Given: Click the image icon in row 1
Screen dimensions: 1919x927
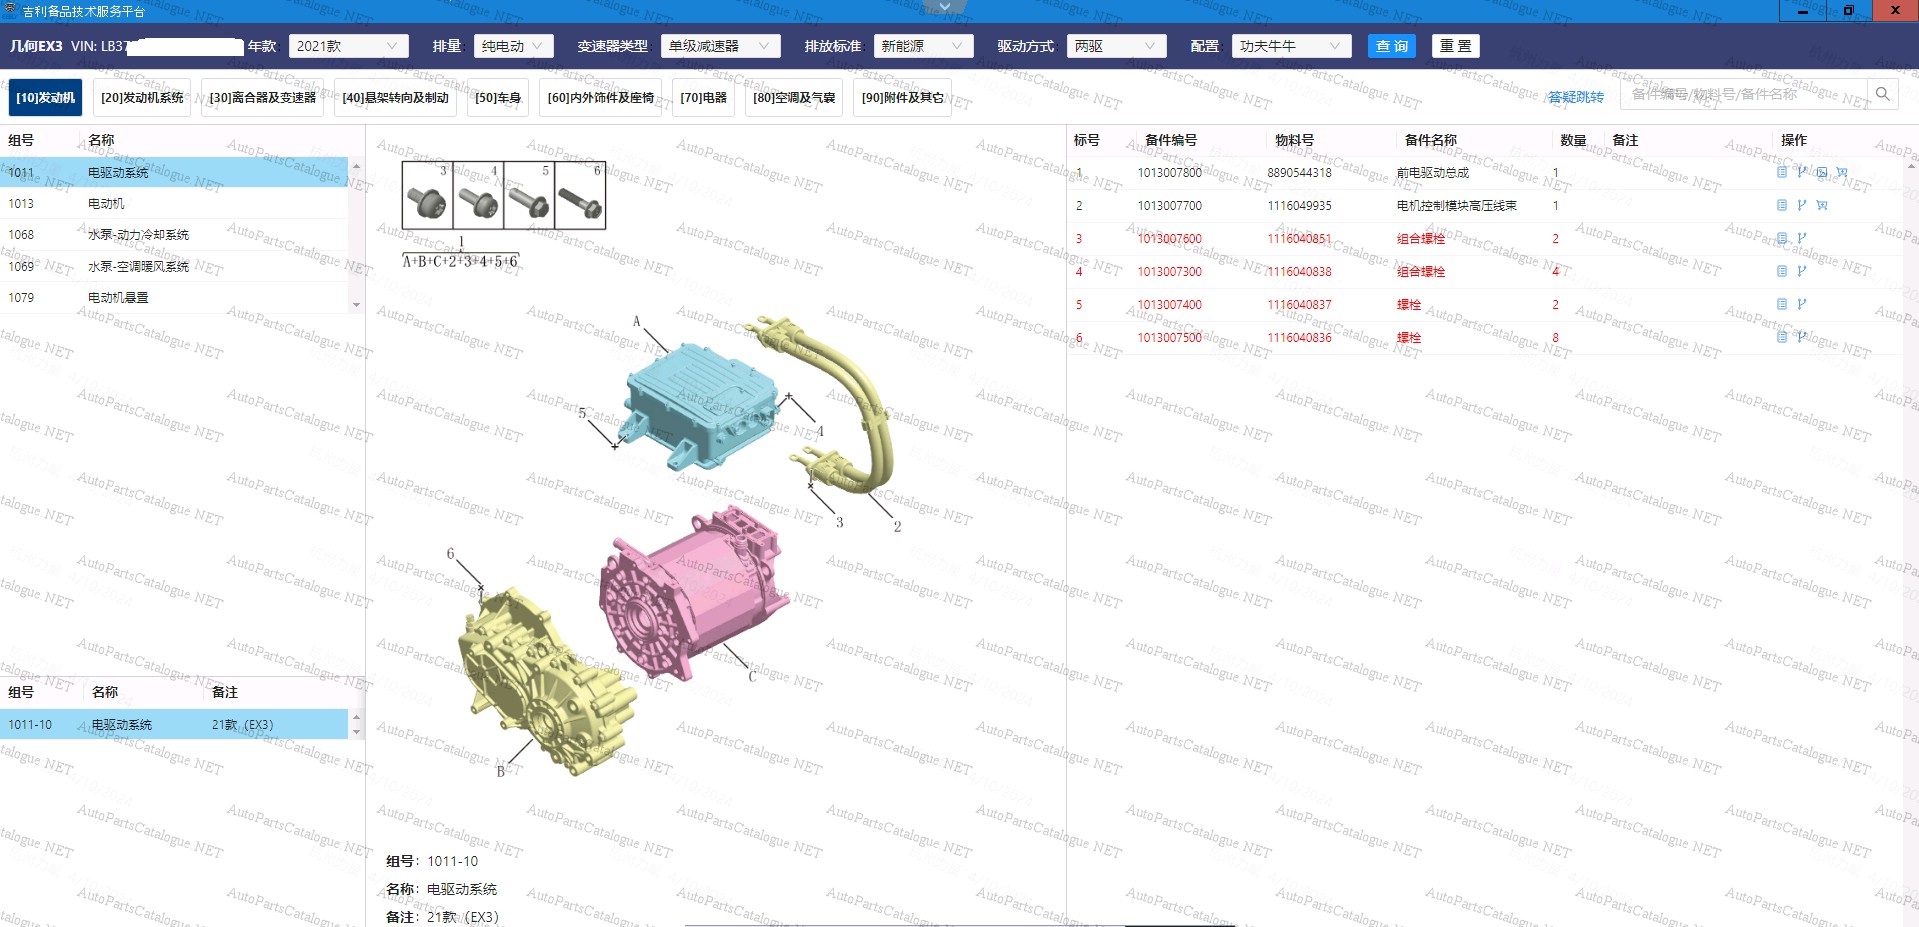Looking at the screenshot, I should (1821, 172).
